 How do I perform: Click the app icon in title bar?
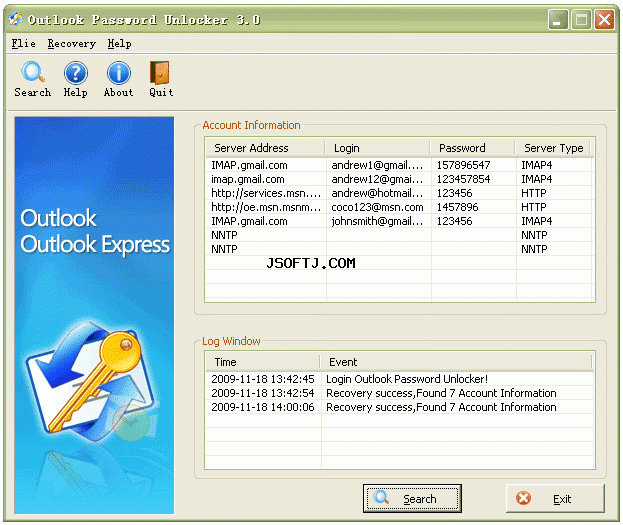[x=15, y=19]
